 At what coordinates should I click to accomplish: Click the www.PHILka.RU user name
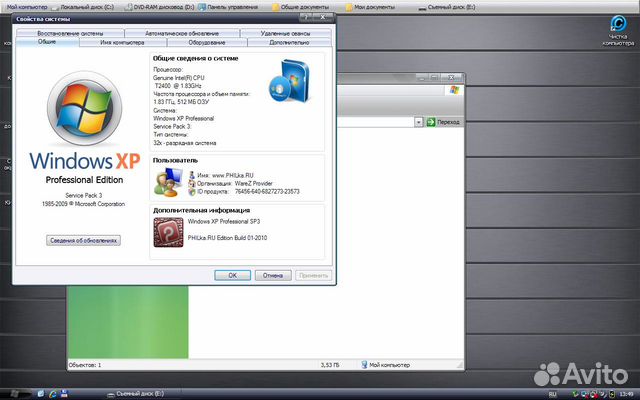(233, 175)
